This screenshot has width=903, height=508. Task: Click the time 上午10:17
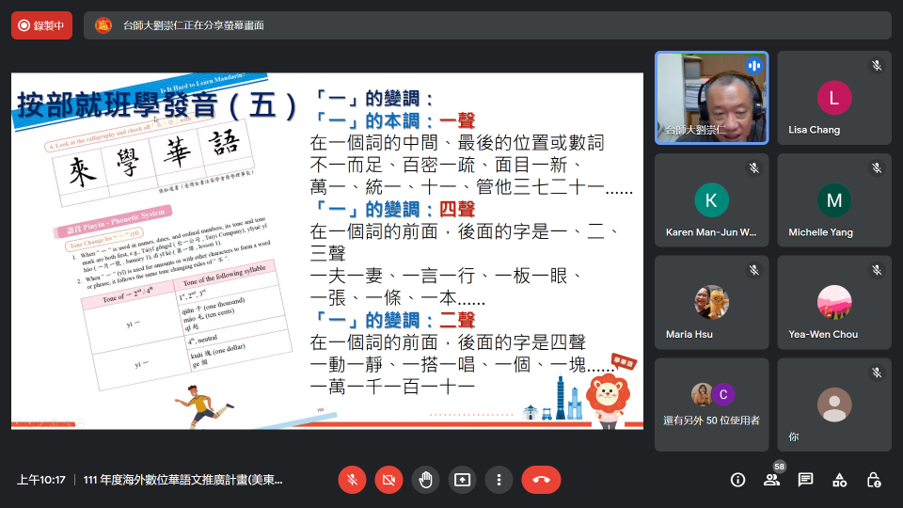41,480
